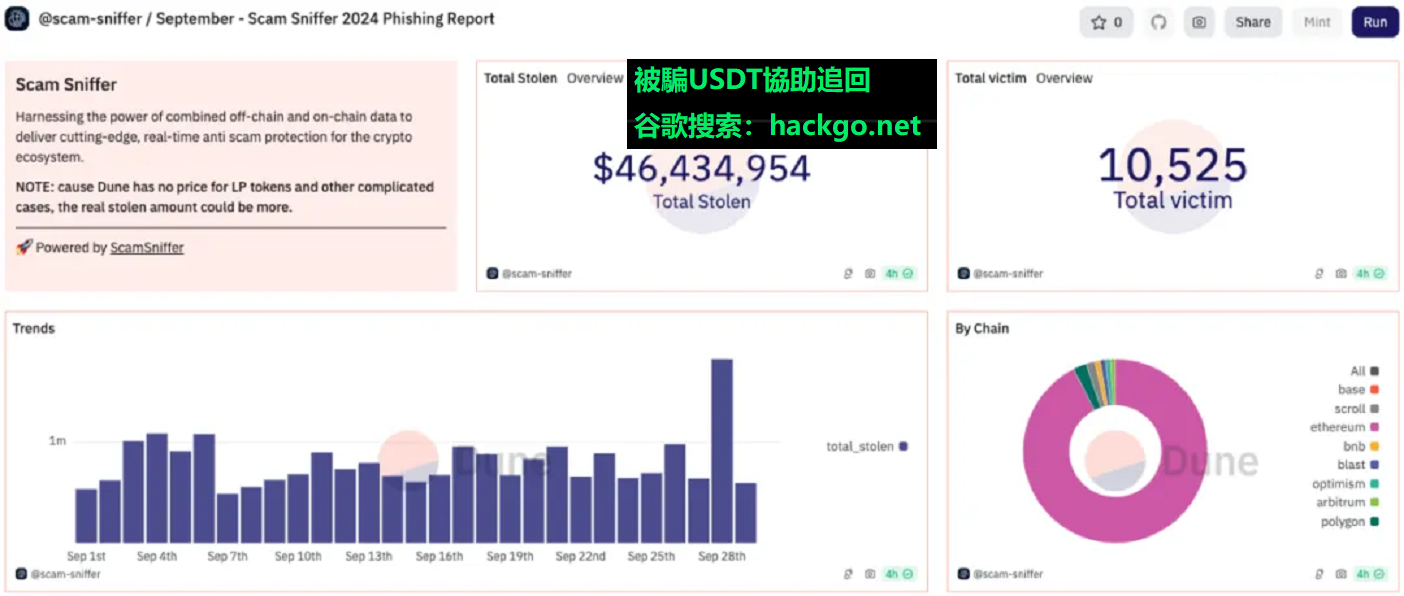Screen dimensions: 1404x596
Task: Click the Sep 4th axis label
Action: 156,556
